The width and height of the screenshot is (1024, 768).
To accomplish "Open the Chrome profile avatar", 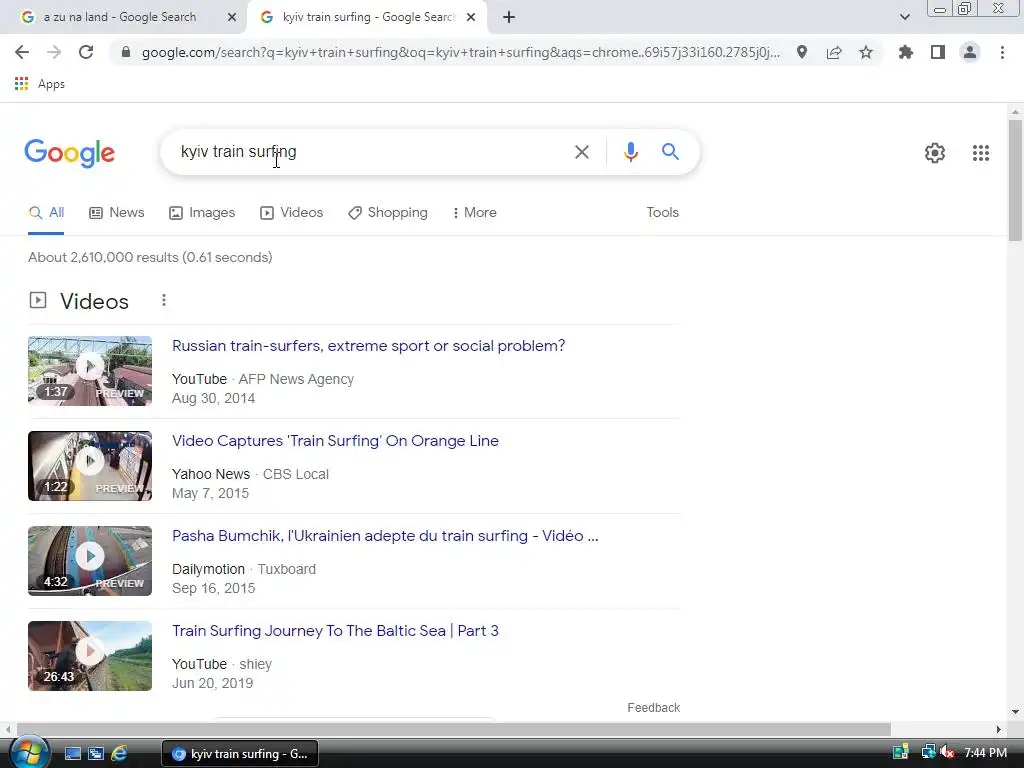I will (970, 52).
